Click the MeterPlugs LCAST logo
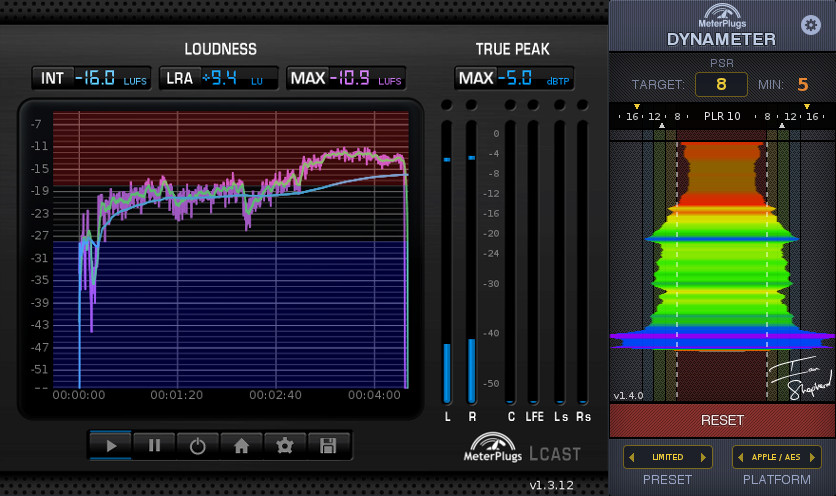The height and width of the screenshot is (496, 836). tap(522, 448)
